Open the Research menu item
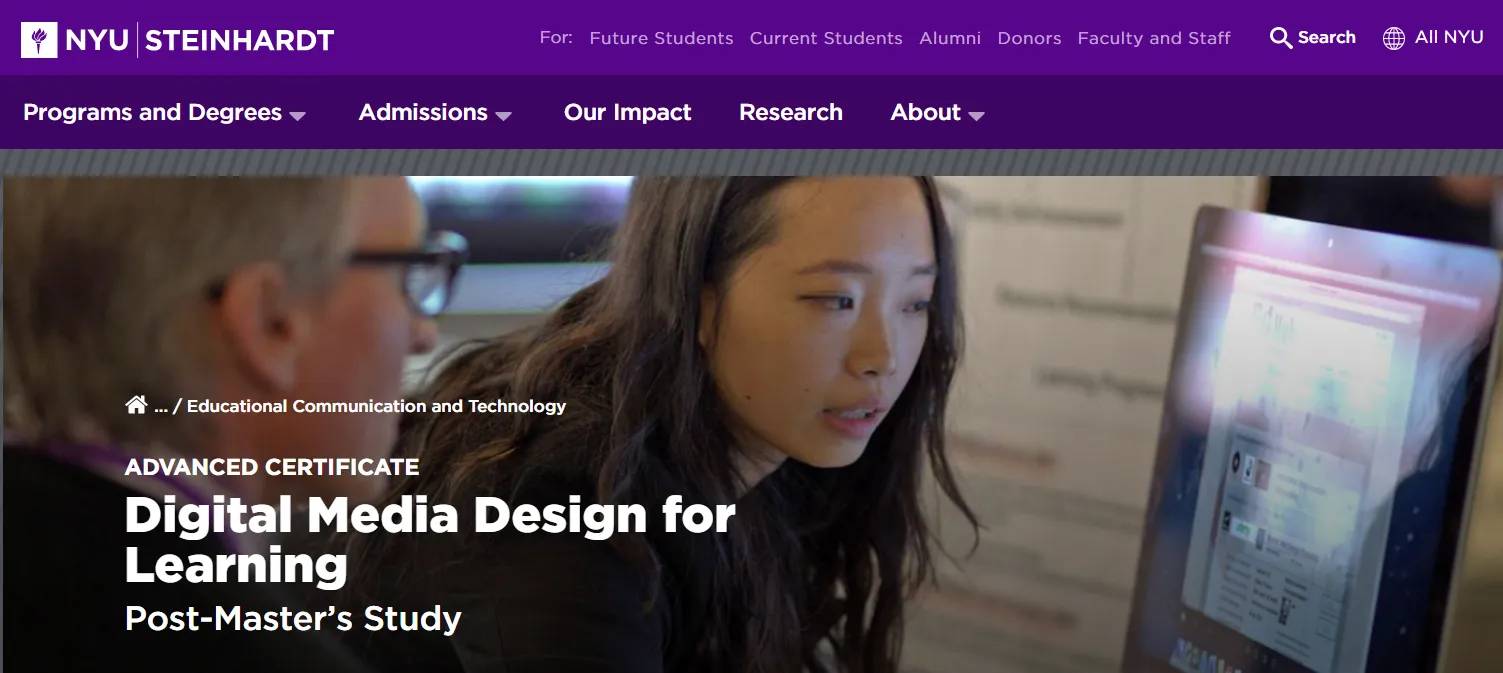 tap(790, 112)
